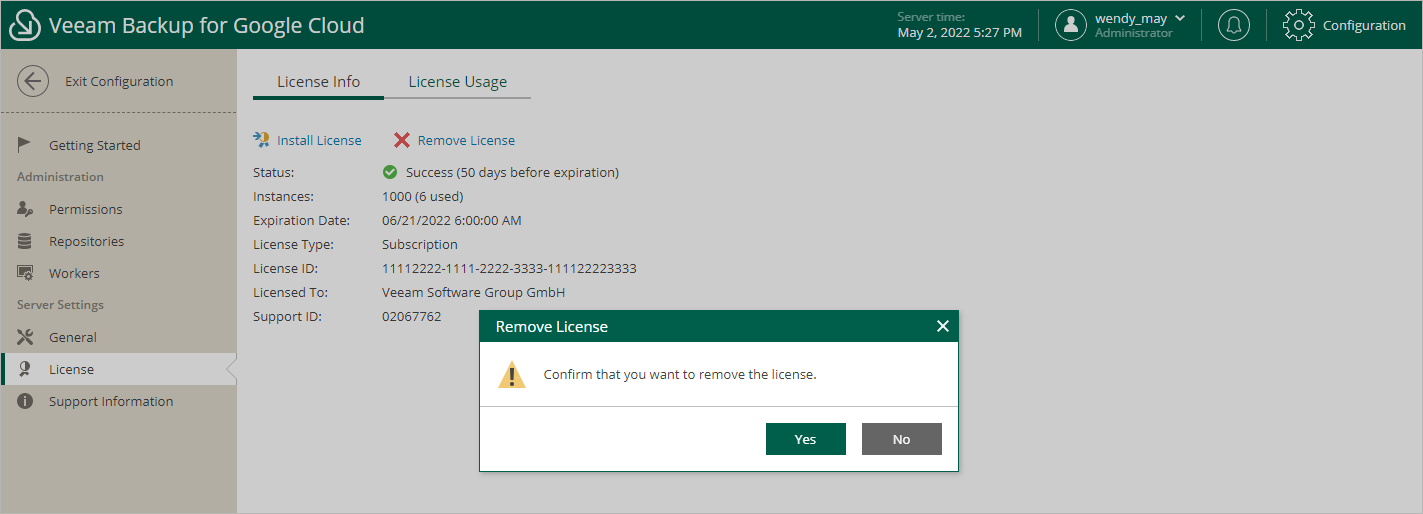Click the Veeam Backup for Google Cloud title
Image resolution: width=1423 pixels, height=514 pixels.
pos(207,25)
